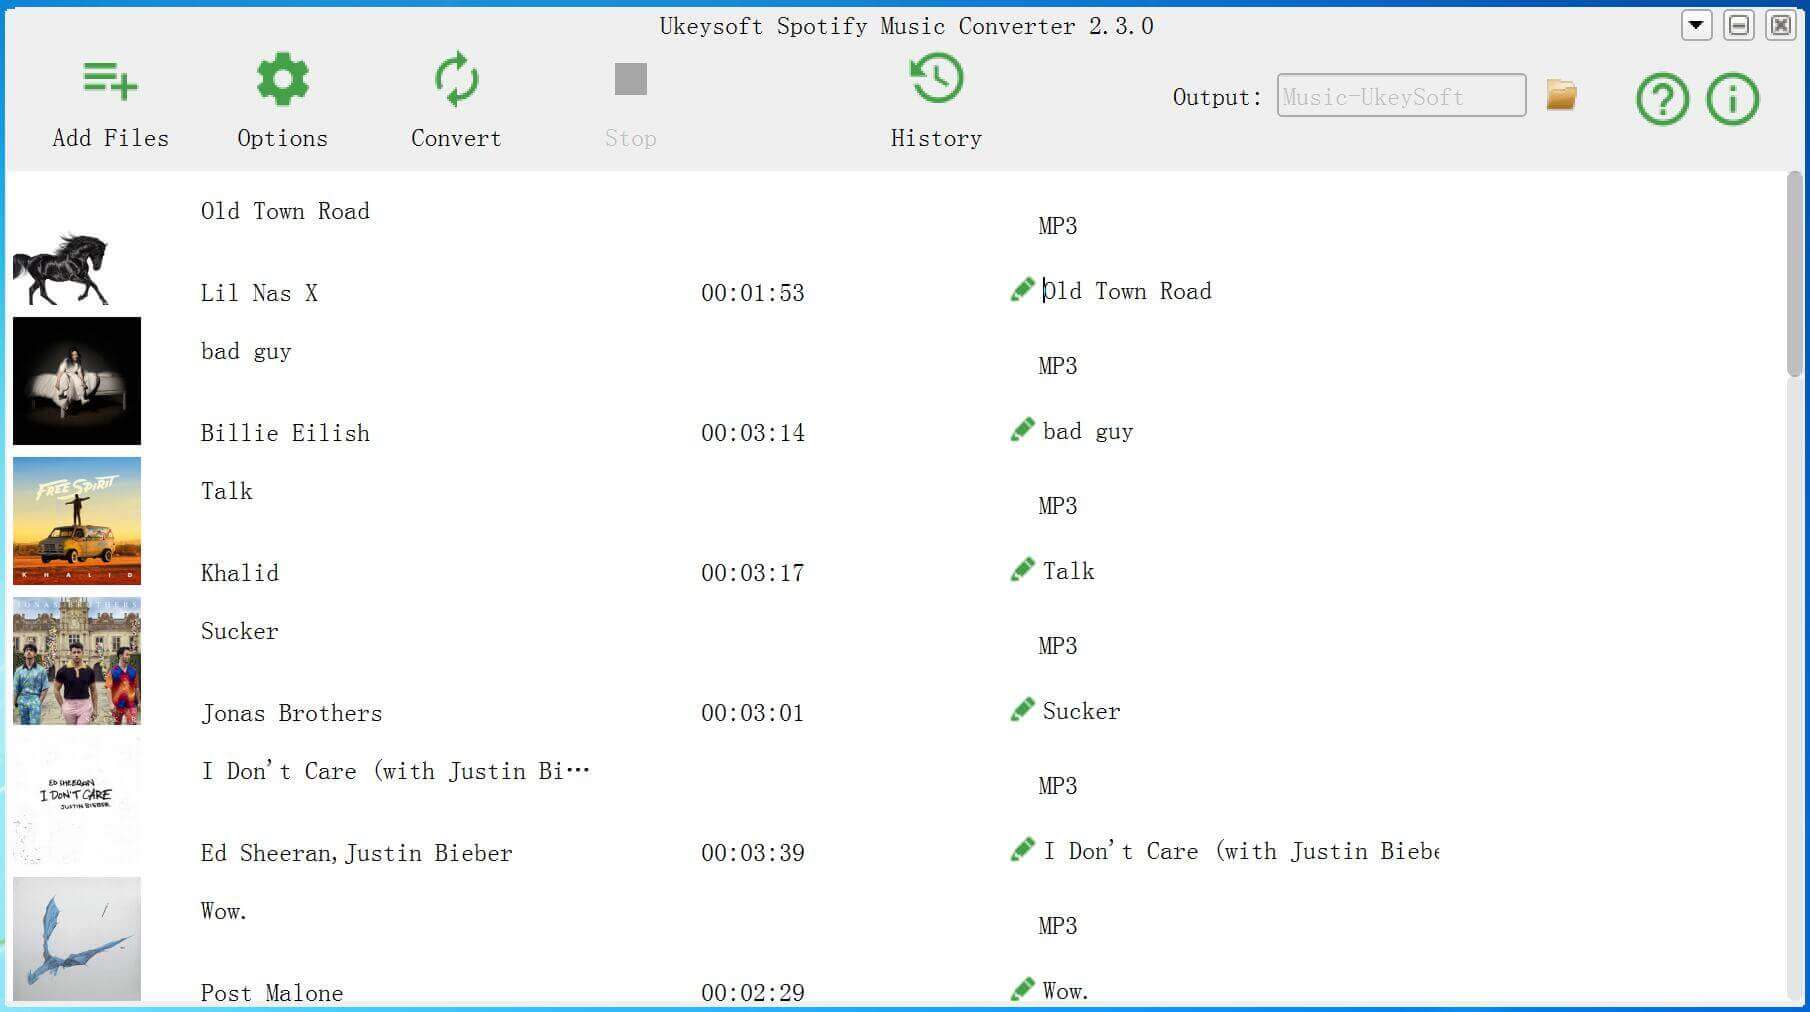Click the MP3 format label for bad guy
This screenshot has height=1012, width=1810.
pos(1057,366)
